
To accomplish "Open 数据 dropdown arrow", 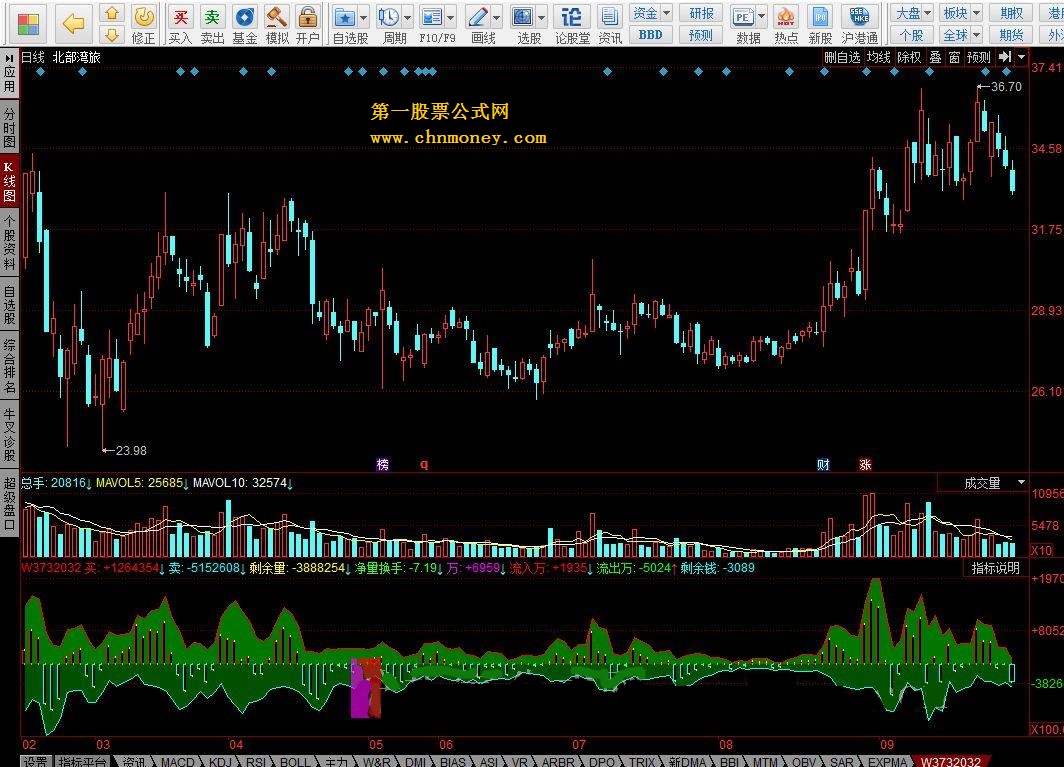I will point(761,17).
